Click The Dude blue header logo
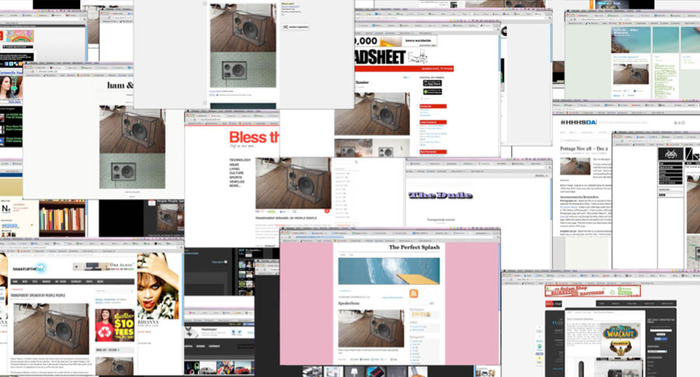 click(x=440, y=195)
